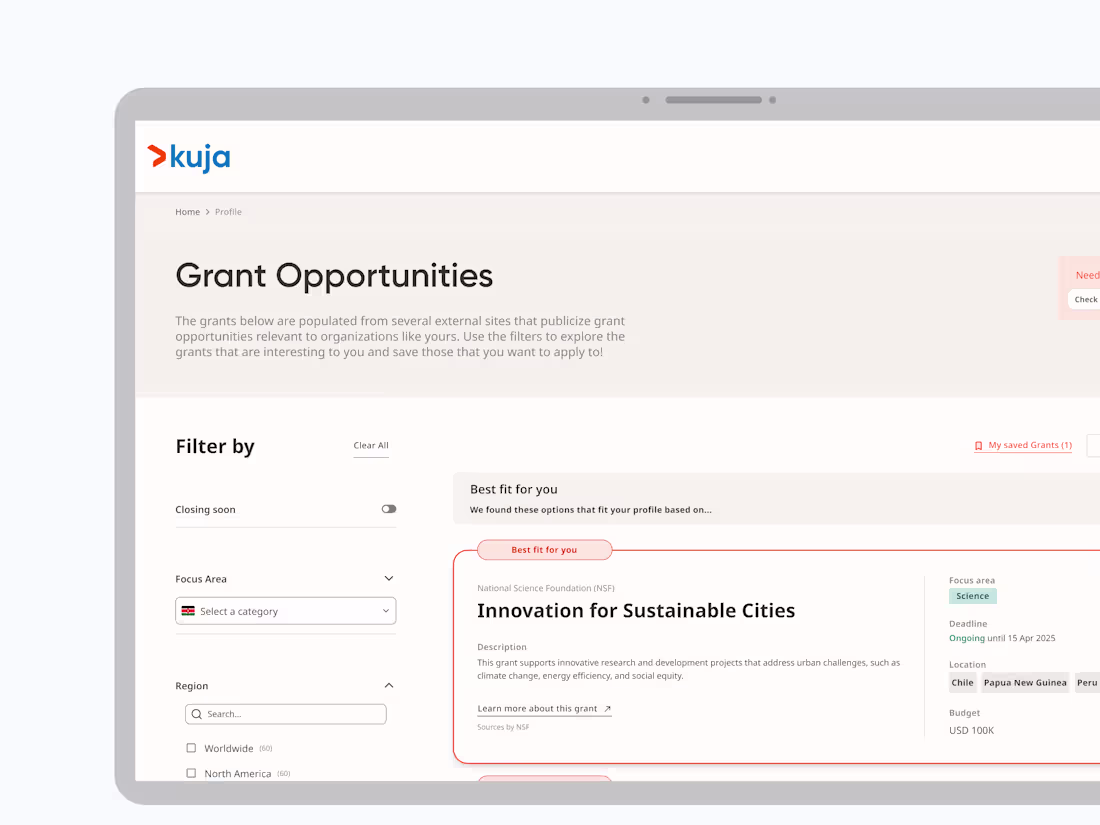
Task: Collapse the Focus Area section
Action: [x=388, y=578]
